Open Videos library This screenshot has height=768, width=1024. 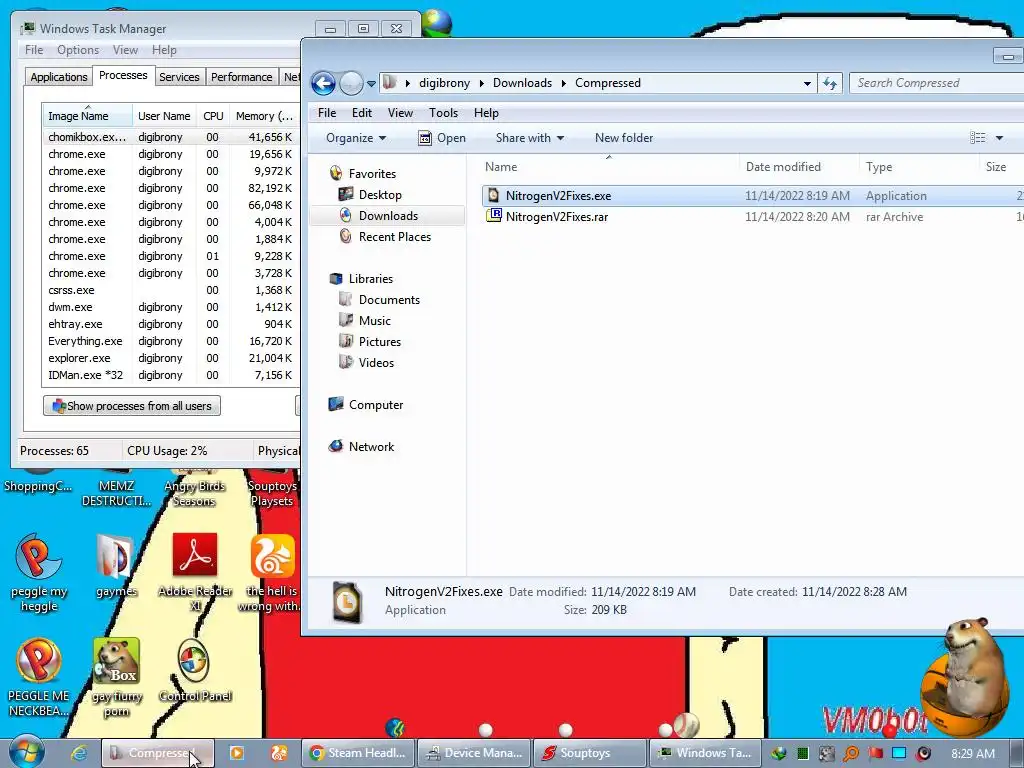click(376, 362)
